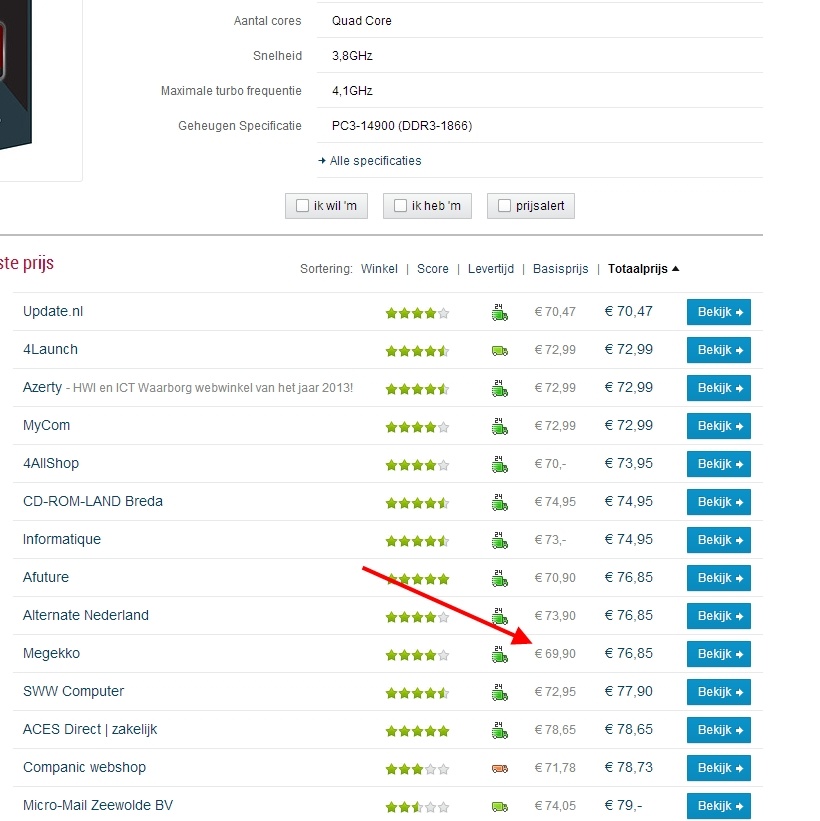Click CD-ROM-LAND Breda delivery truck icon
Viewport: 820px width, 821px height.
[500, 503]
